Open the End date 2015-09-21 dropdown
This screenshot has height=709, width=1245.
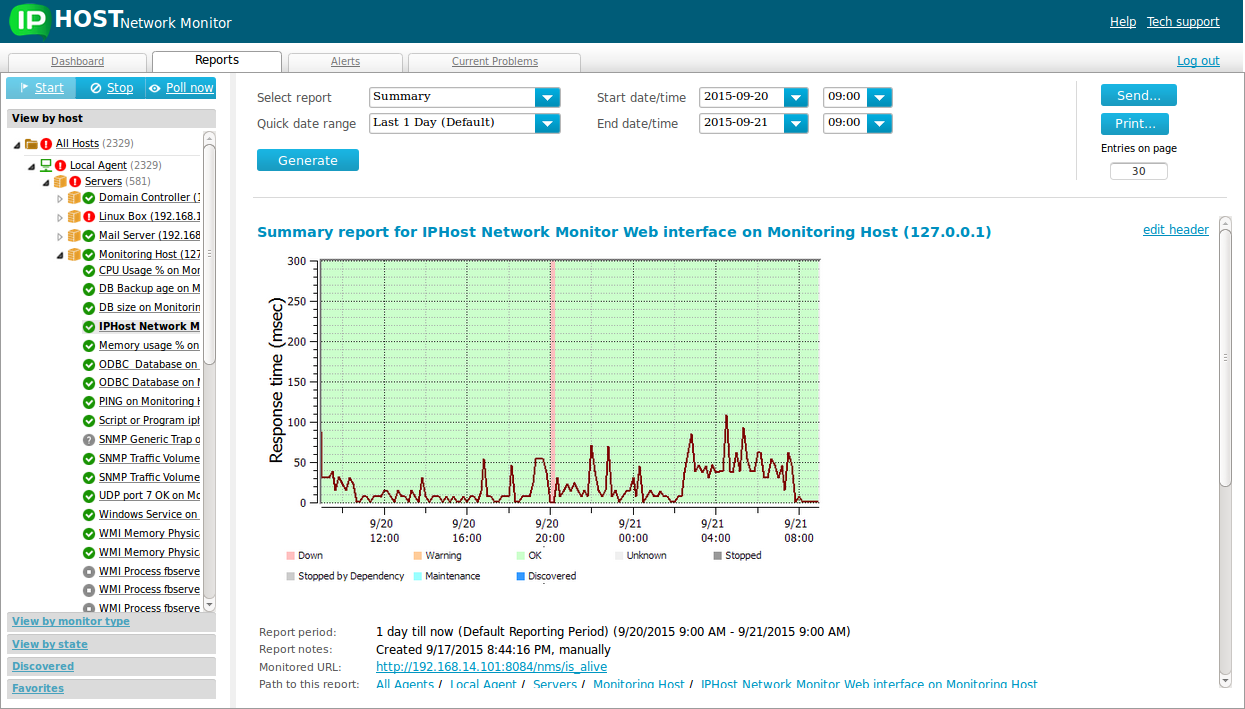(796, 123)
